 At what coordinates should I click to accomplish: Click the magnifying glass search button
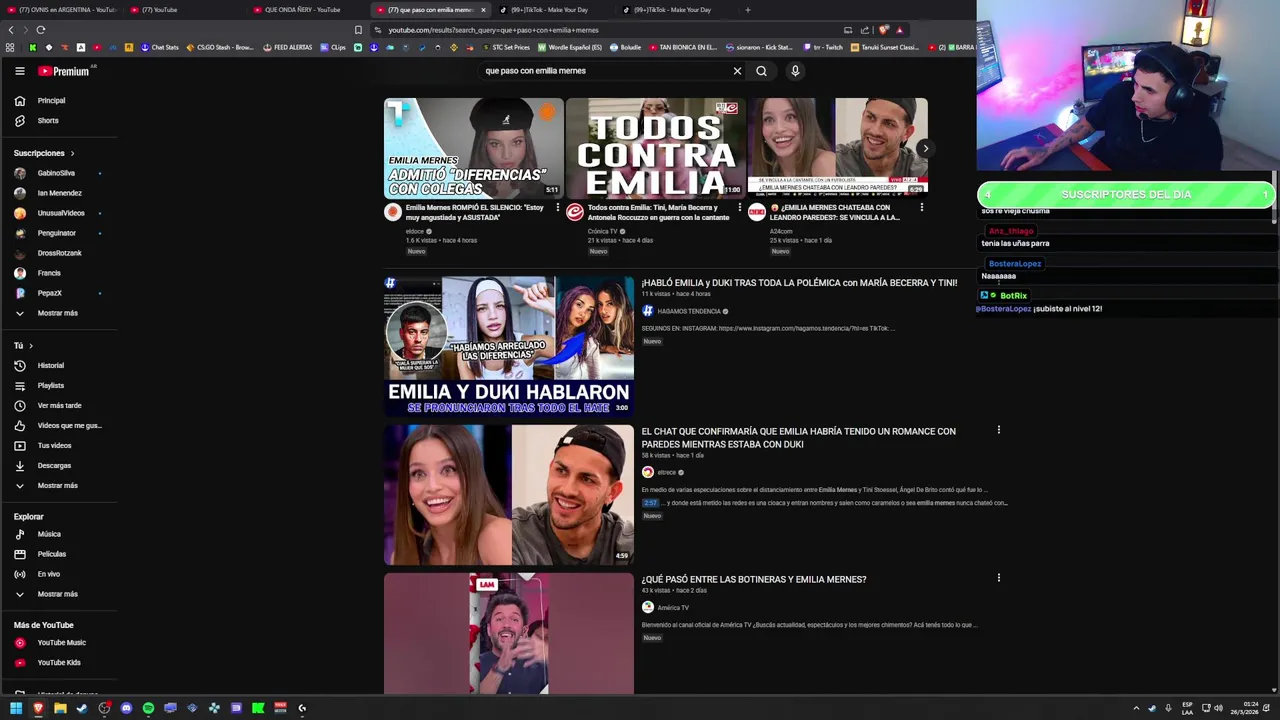[x=761, y=71]
